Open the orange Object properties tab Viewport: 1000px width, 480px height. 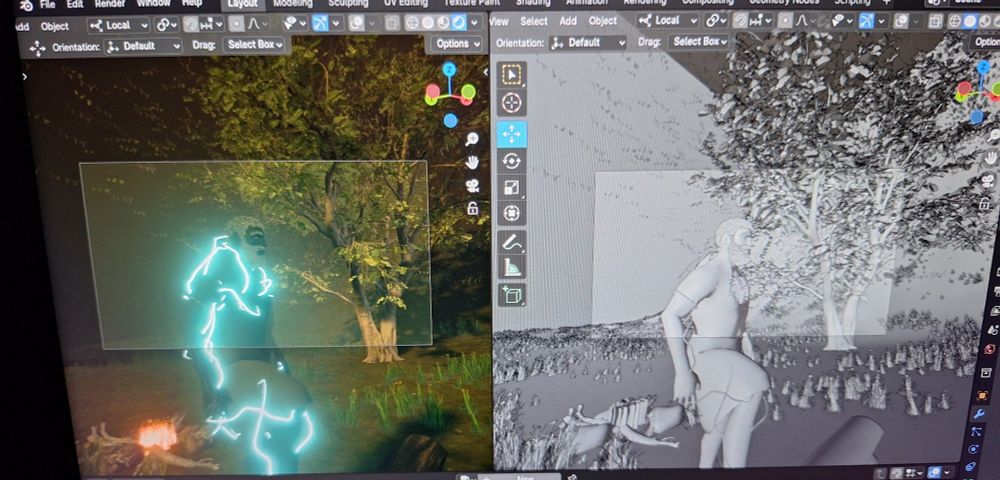[x=982, y=395]
